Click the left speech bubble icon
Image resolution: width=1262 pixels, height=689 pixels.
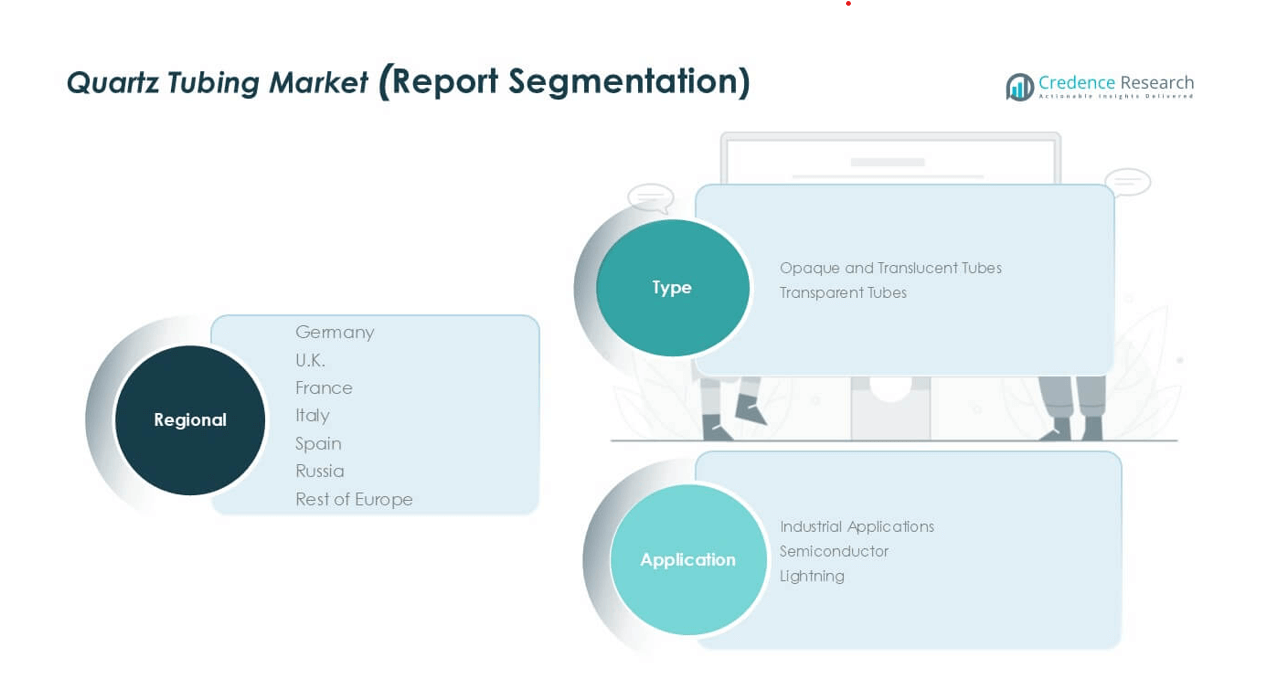point(650,197)
